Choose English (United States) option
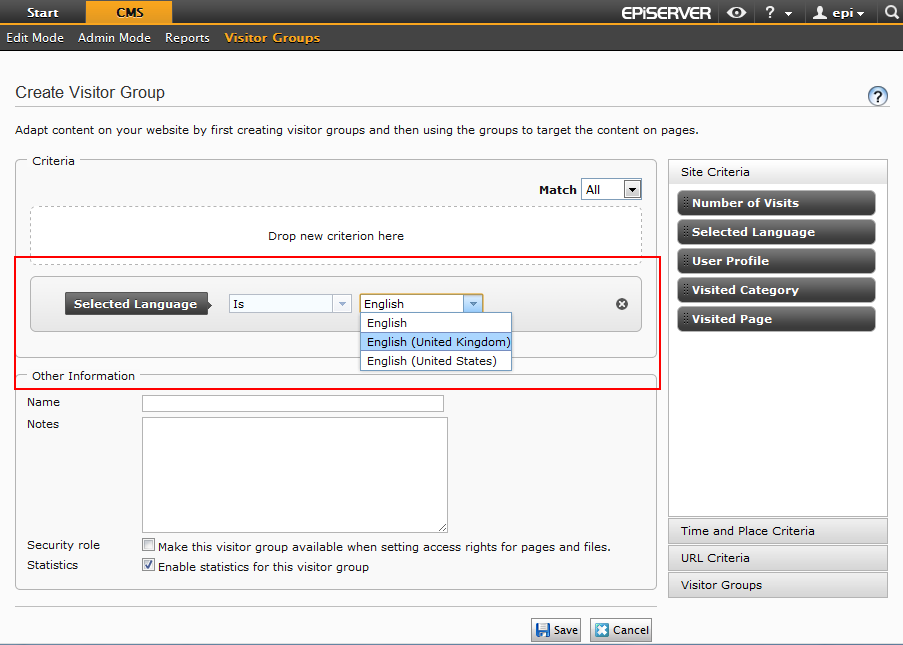Screen dimensions: 903x645 (x=431, y=361)
